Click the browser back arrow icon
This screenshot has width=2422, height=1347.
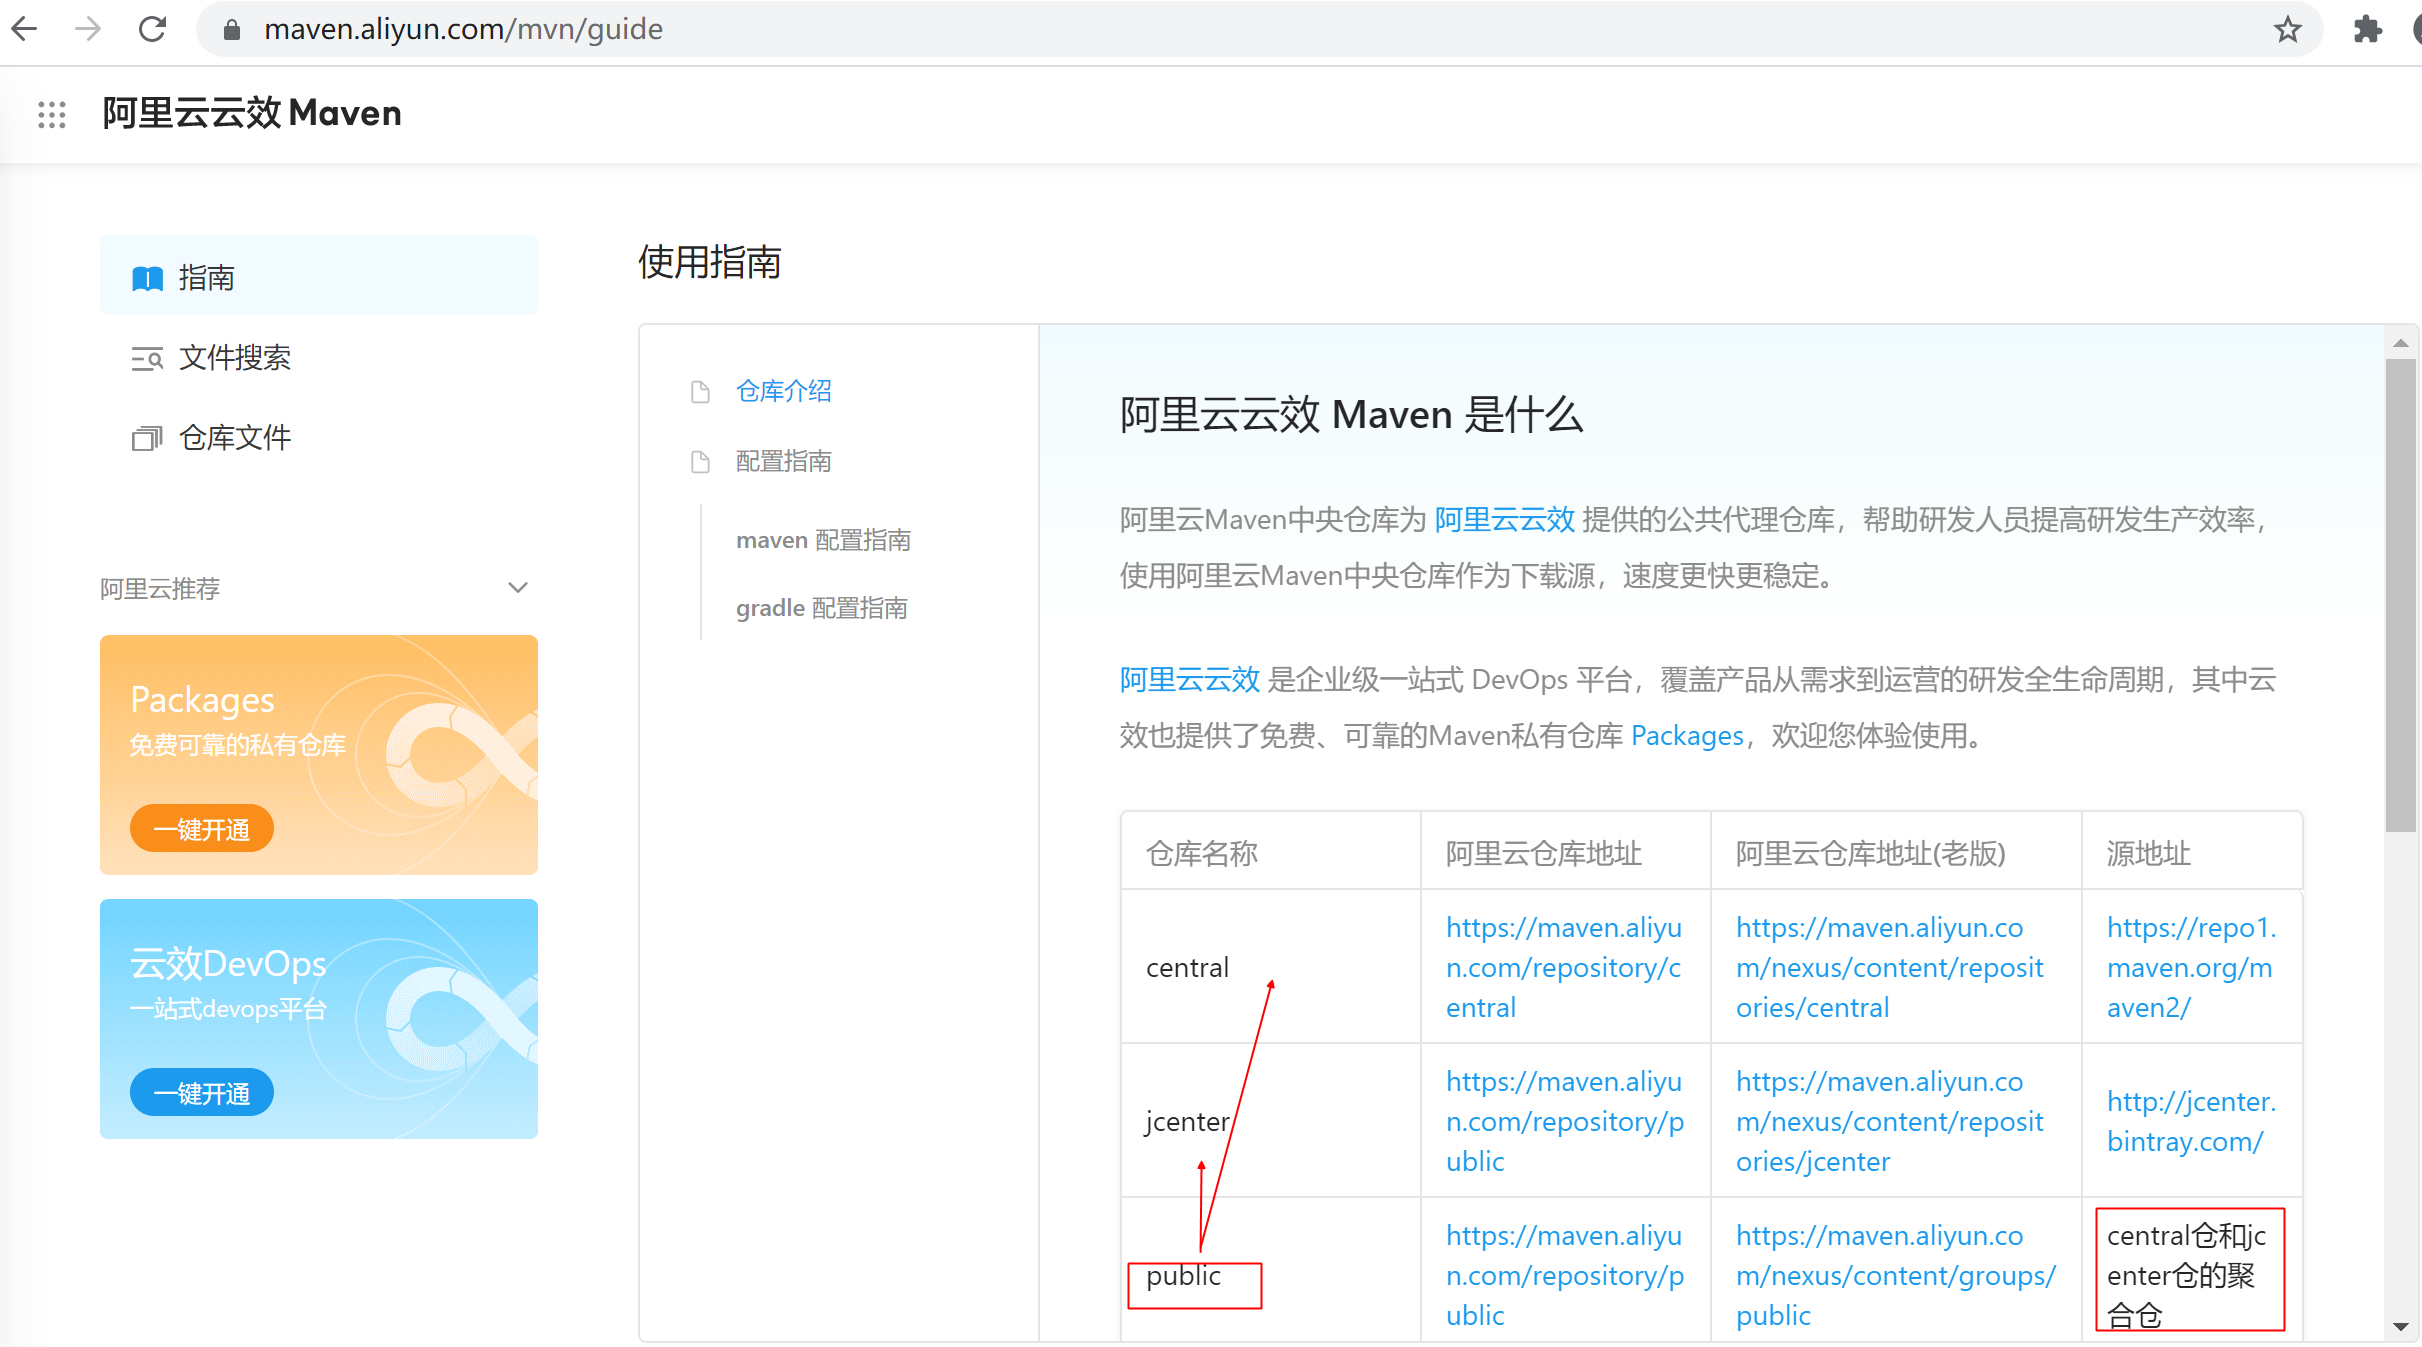click(x=24, y=29)
